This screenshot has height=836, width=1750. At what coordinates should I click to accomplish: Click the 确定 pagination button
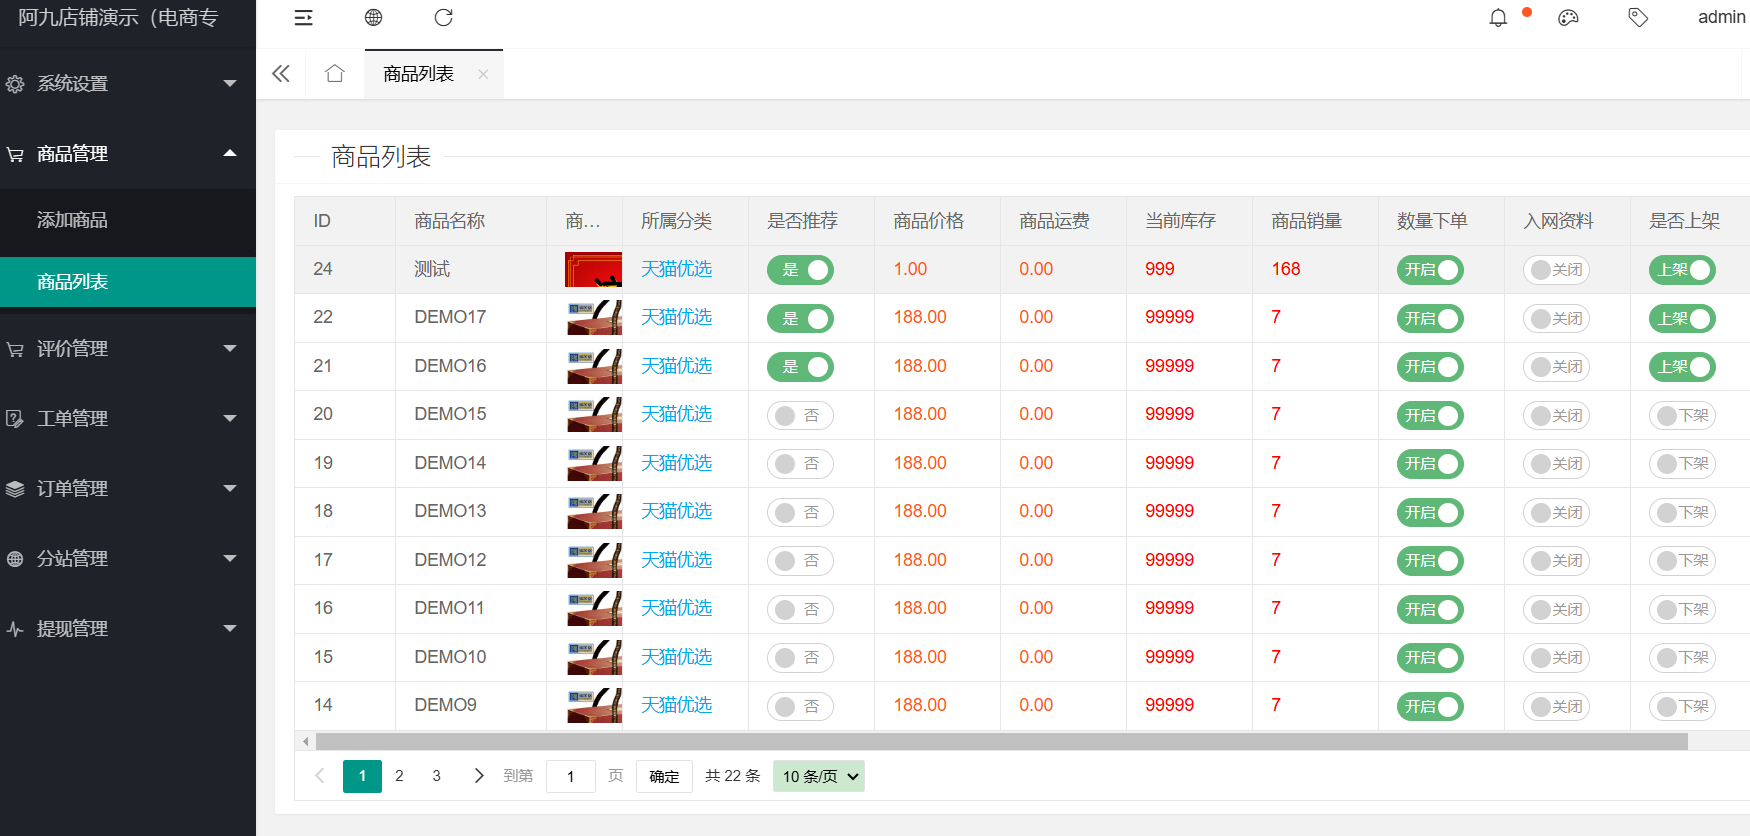click(x=664, y=777)
